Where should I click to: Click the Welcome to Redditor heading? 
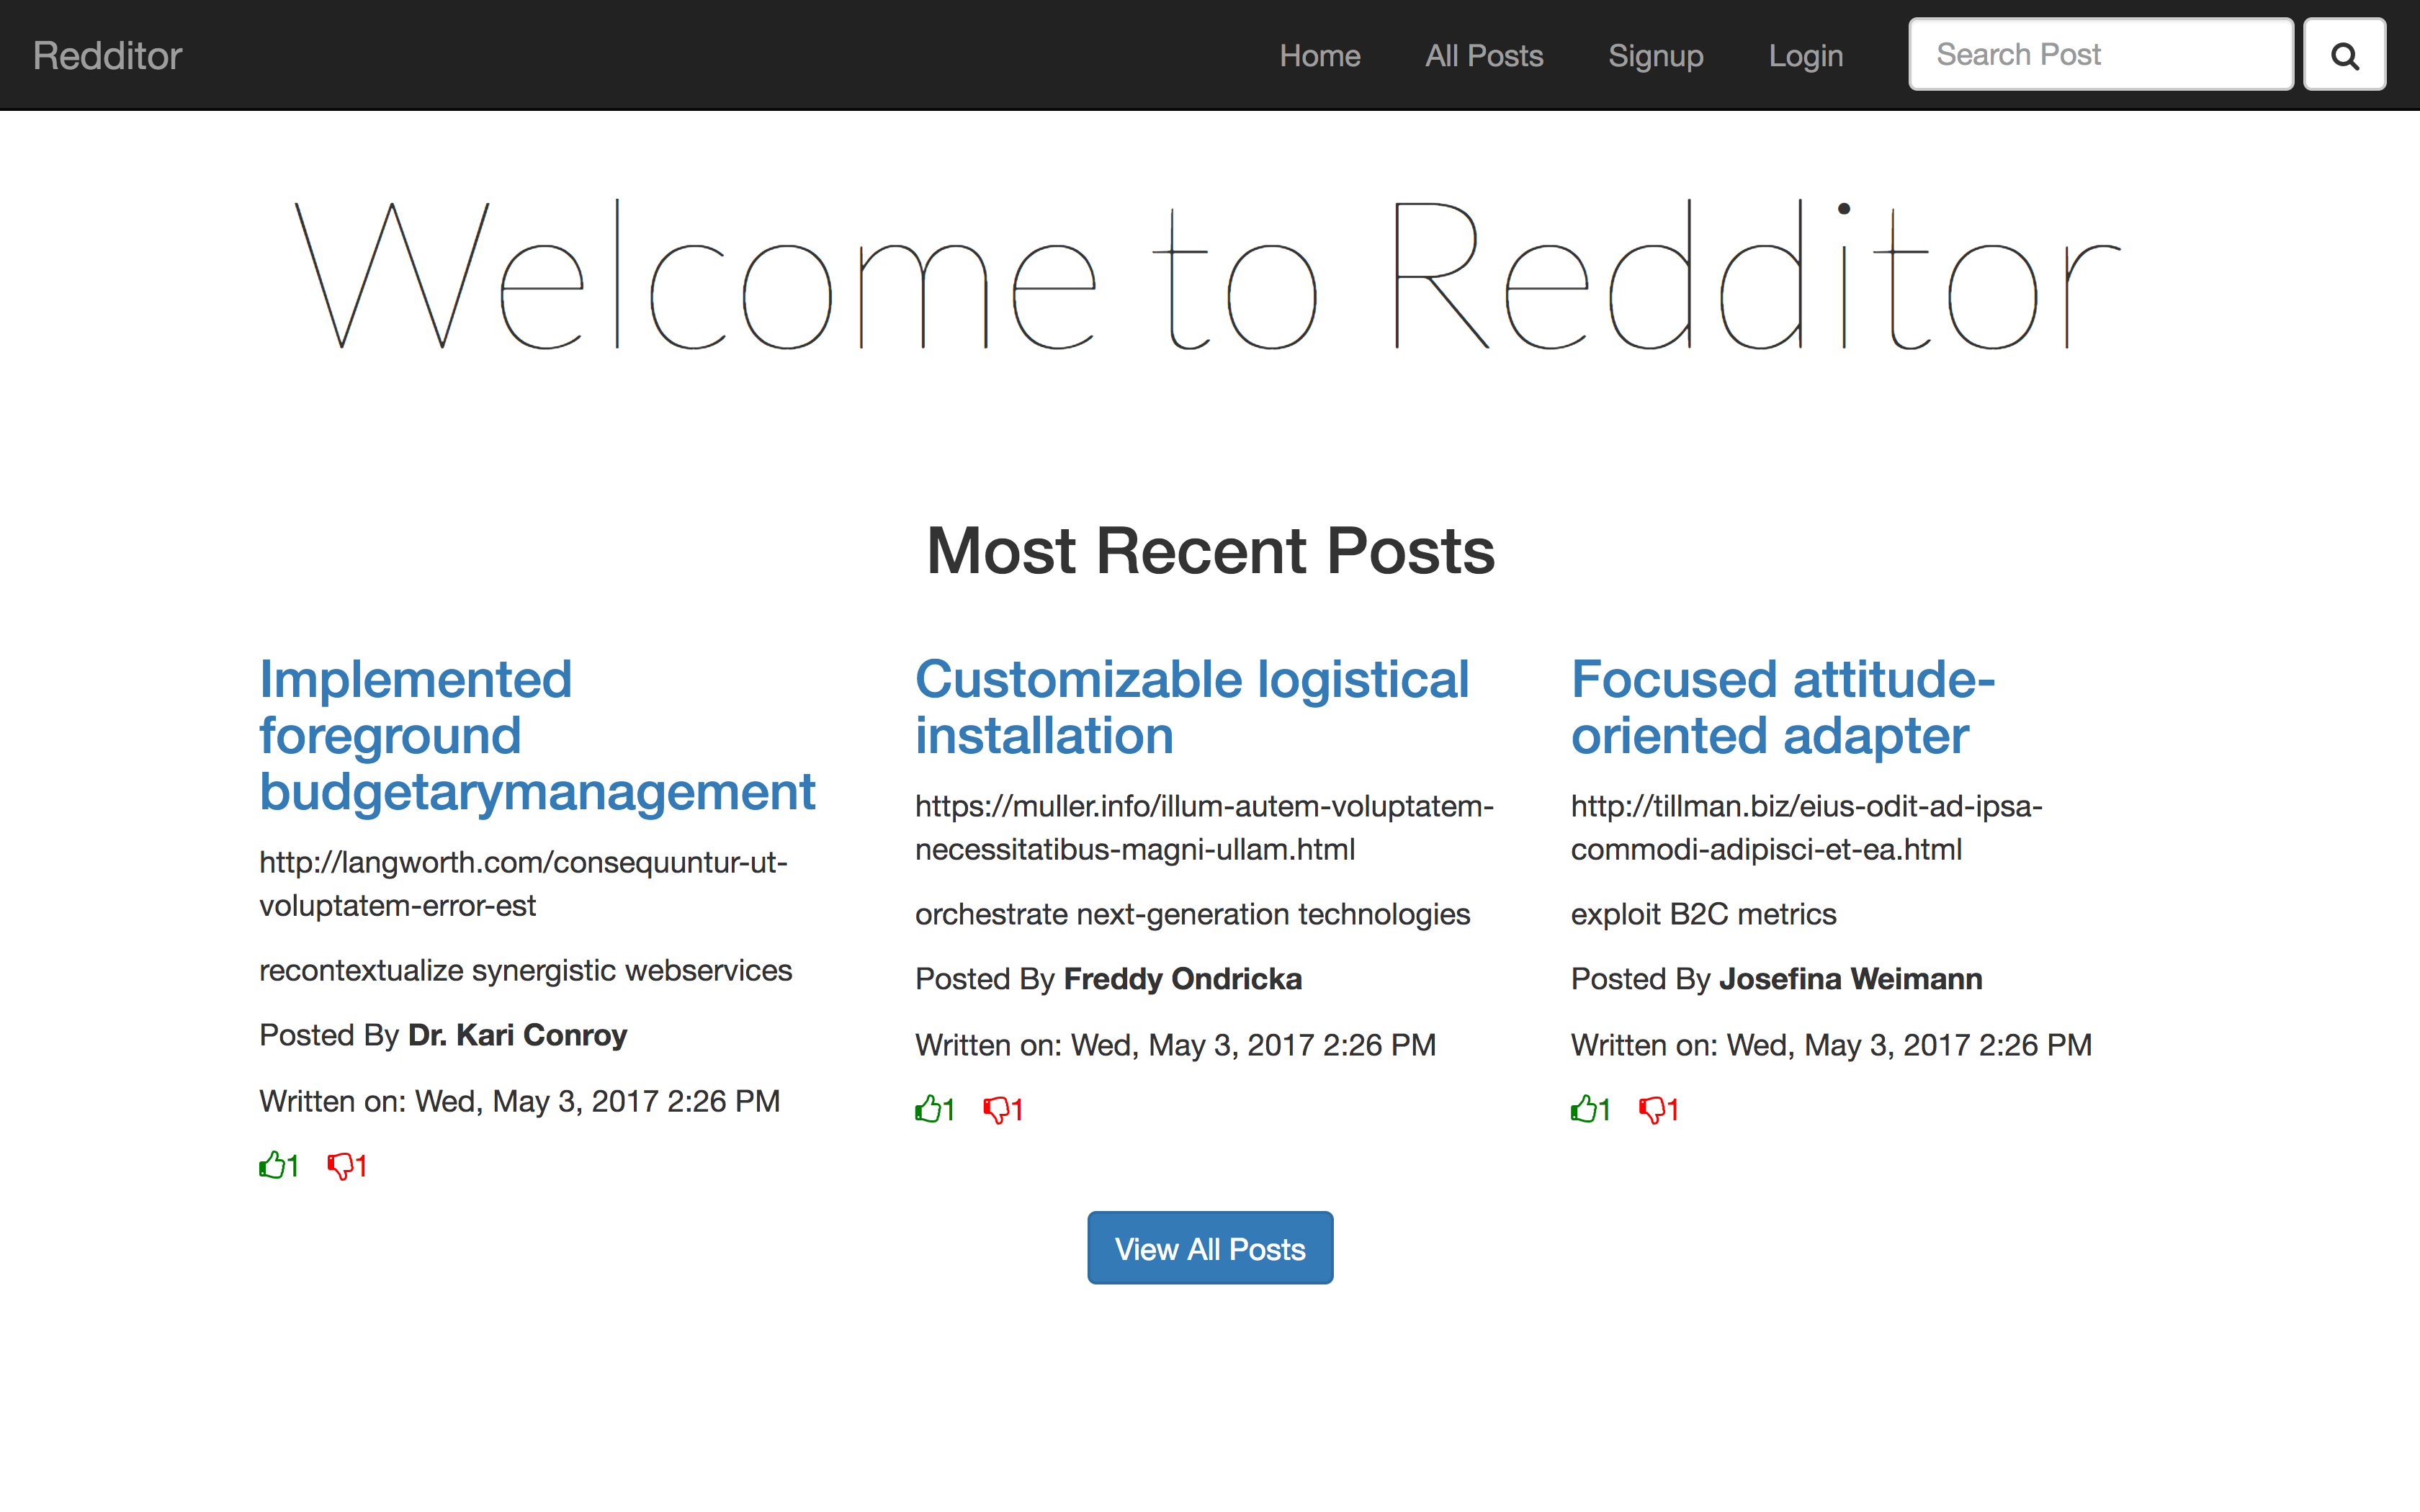tap(1208, 274)
